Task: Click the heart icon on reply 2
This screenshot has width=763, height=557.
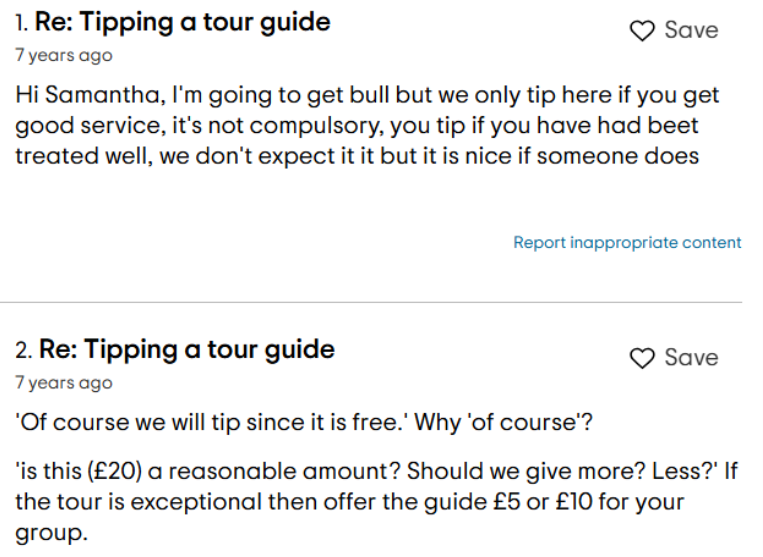Action: click(x=642, y=358)
